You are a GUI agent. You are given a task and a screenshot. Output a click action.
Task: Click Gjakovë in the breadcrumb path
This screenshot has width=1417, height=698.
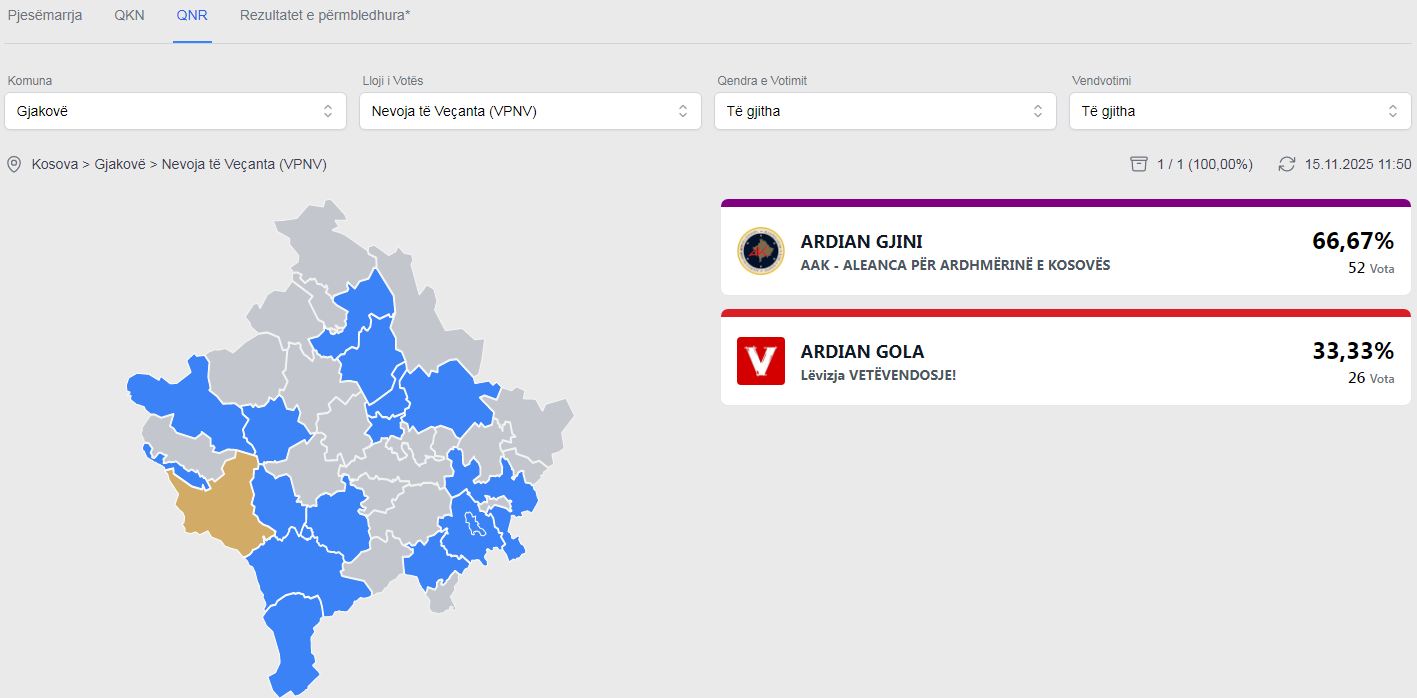120,164
